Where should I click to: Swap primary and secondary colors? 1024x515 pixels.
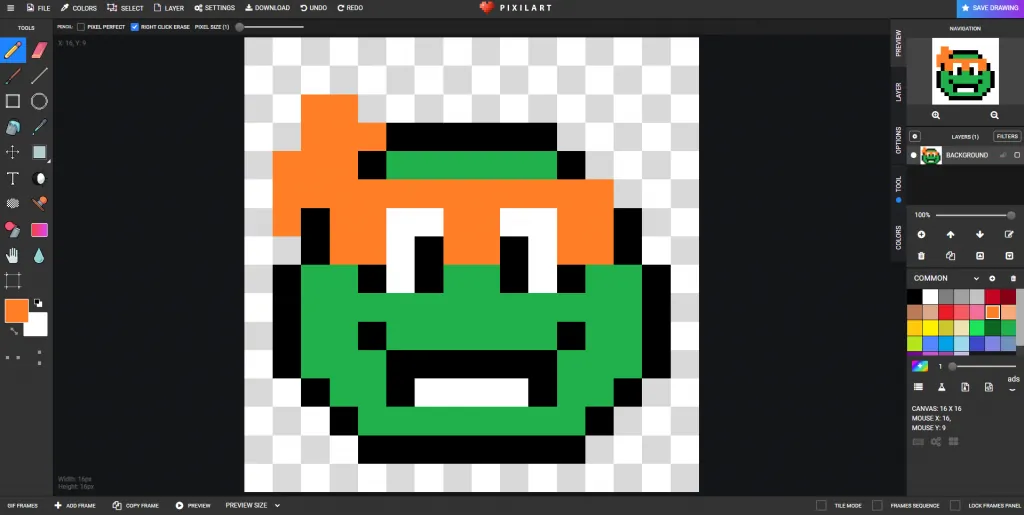[13, 332]
